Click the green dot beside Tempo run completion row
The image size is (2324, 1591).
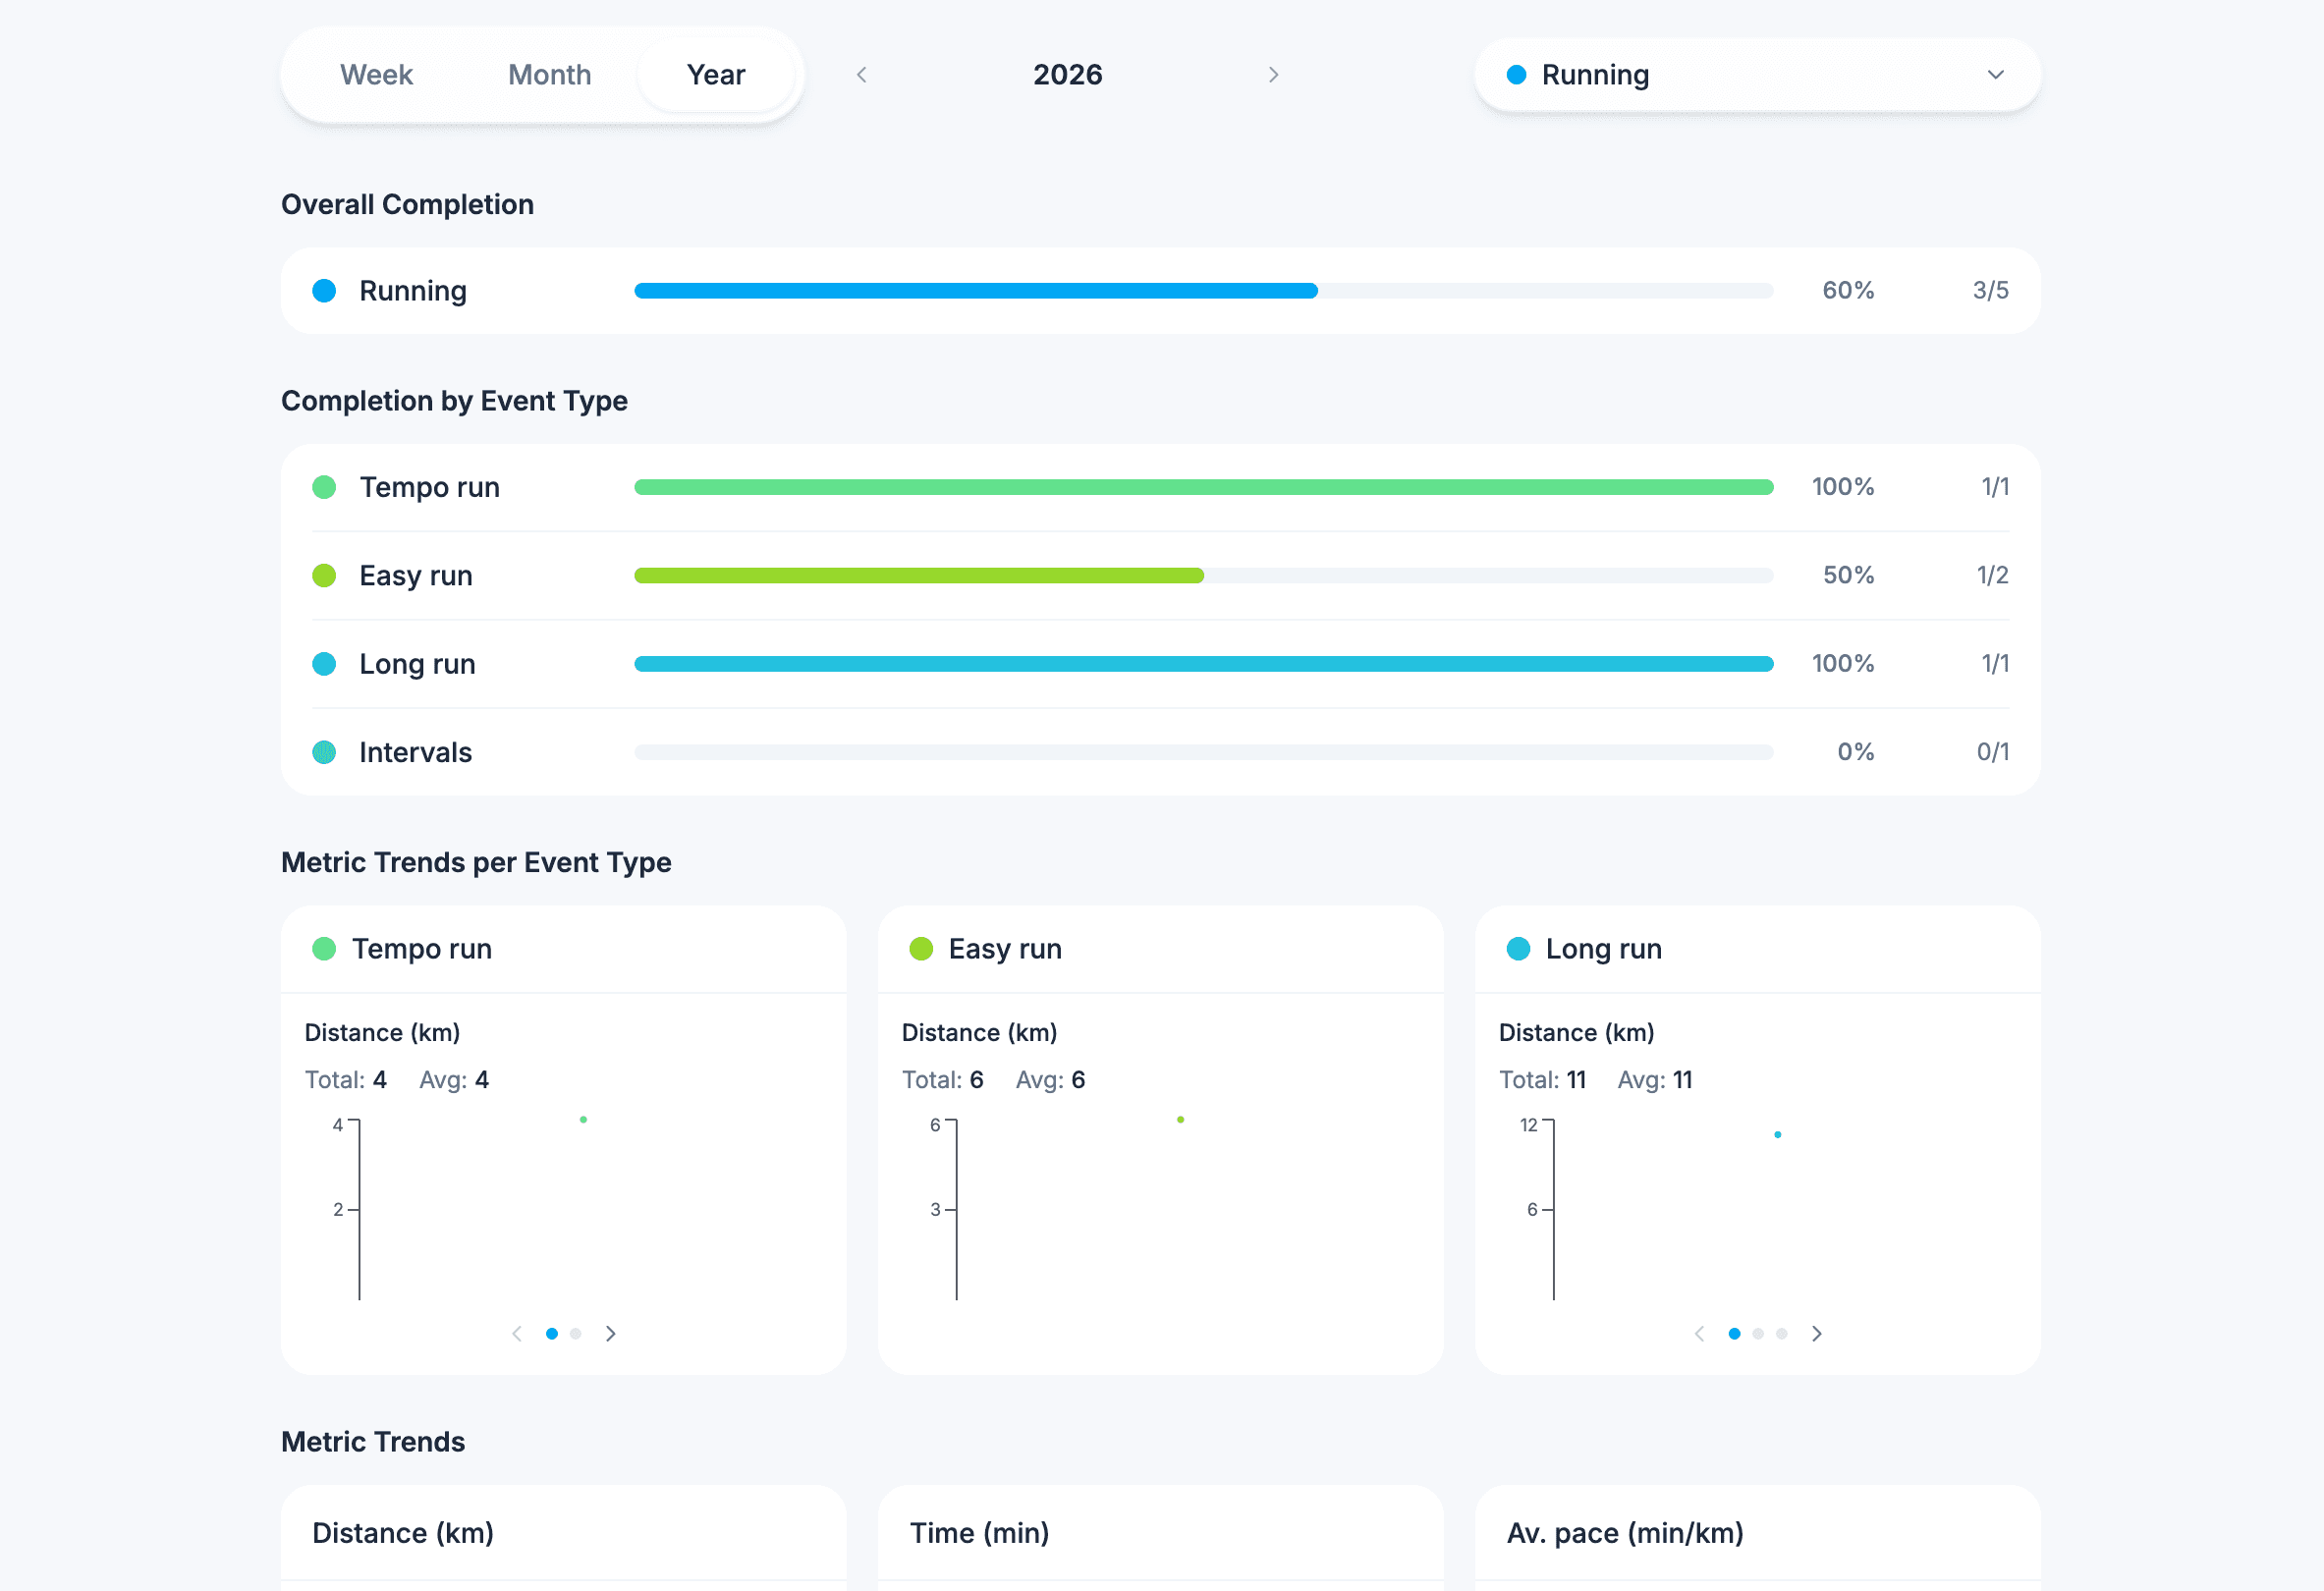[324, 487]
